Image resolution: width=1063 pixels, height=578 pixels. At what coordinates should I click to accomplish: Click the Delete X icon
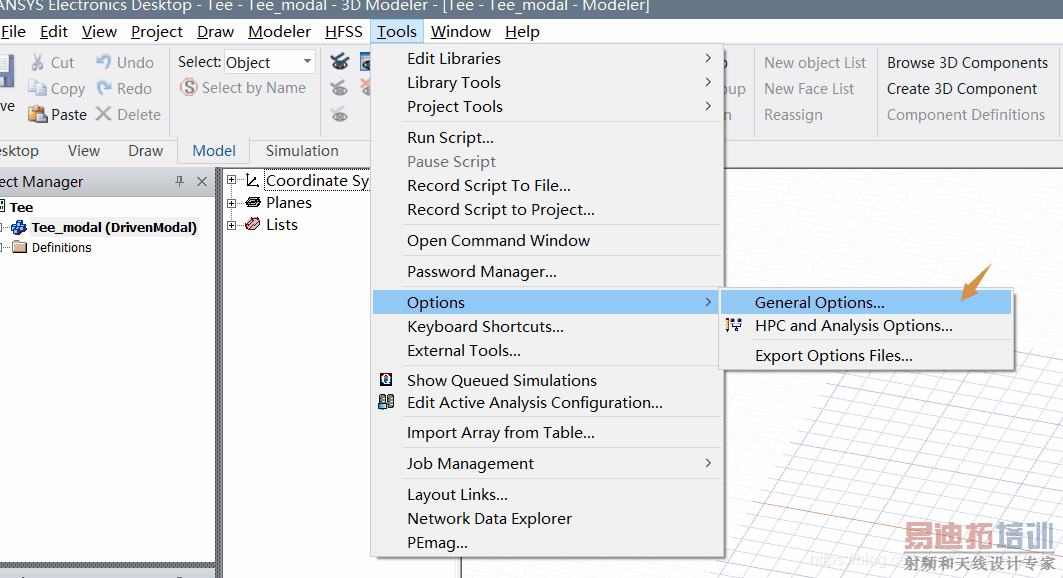coord(104,114)
